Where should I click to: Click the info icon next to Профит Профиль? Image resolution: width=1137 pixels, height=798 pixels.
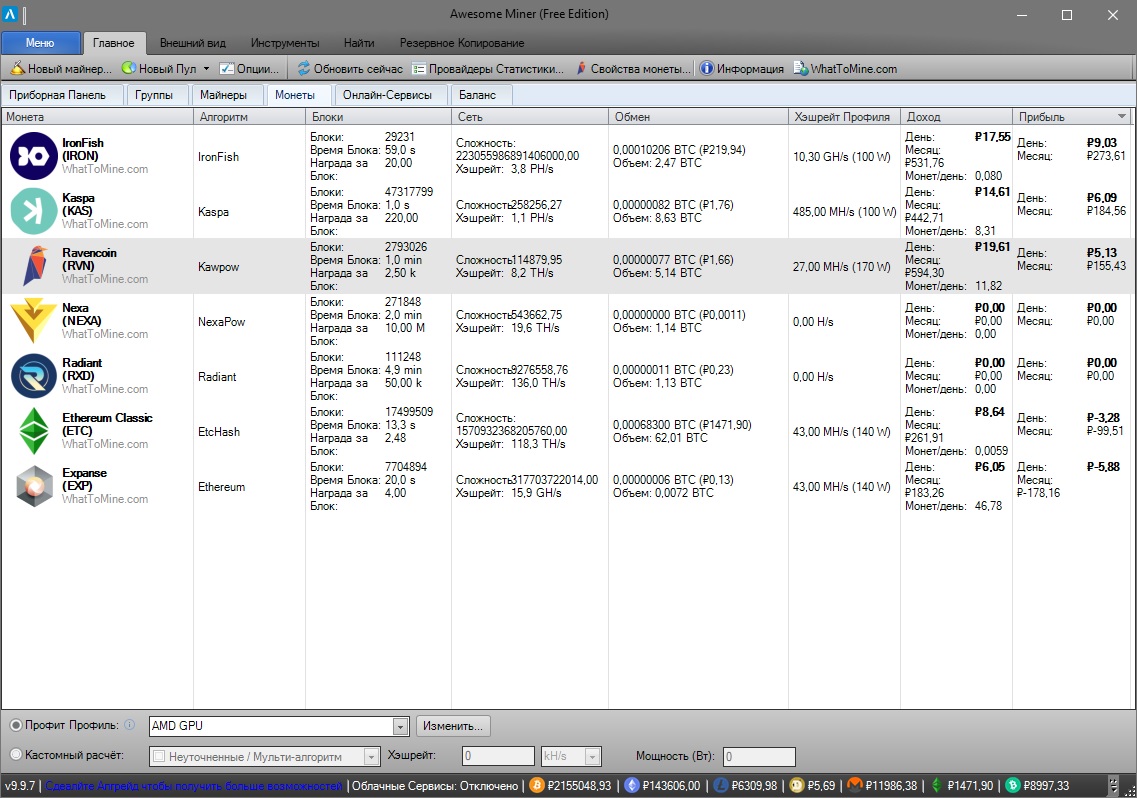[130, 725]
